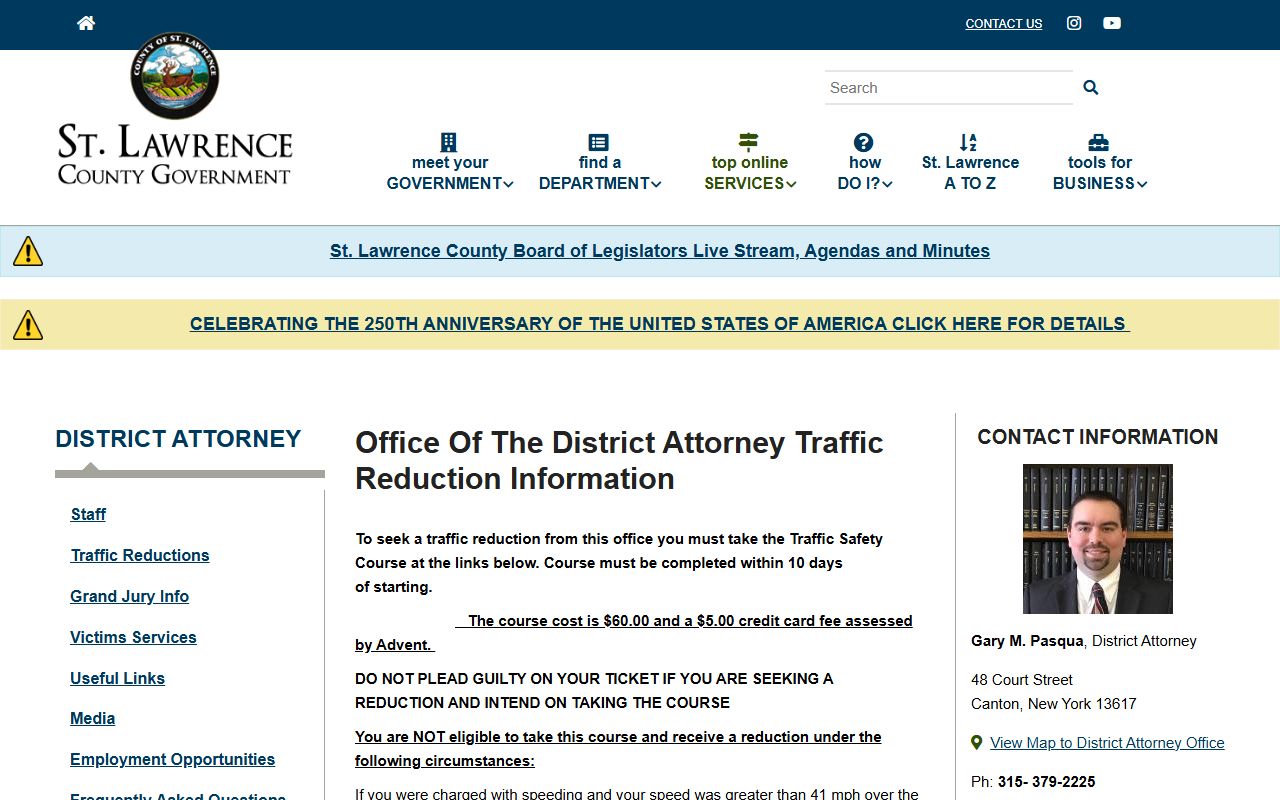
Task: Expand the How Do I chevron
Action: 887,184
